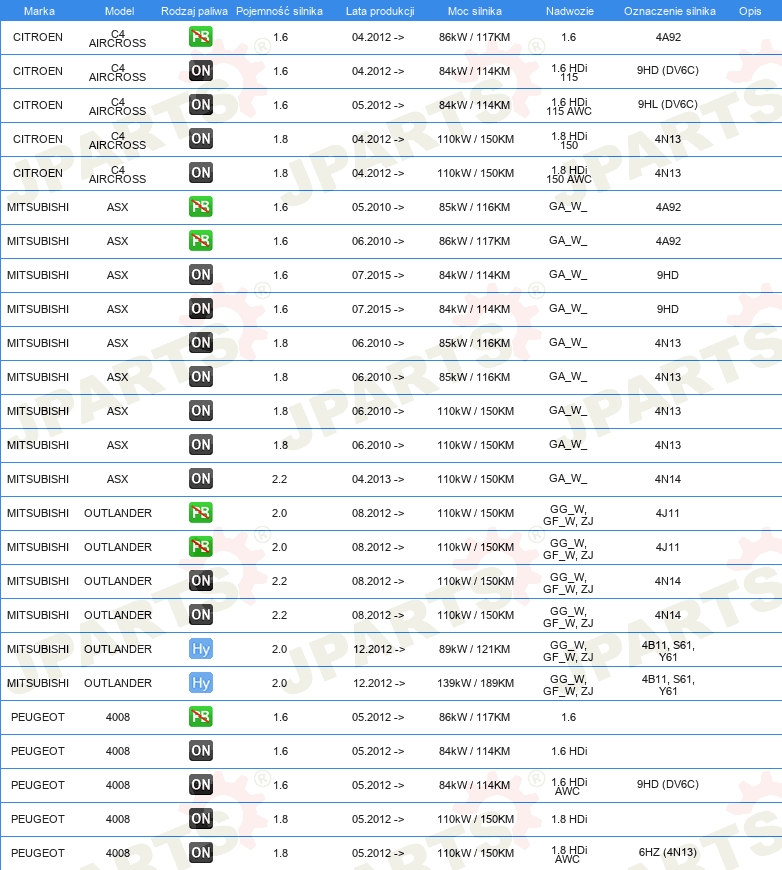Select the '89kW / 121KM' power cell
Image resolution: width=782 pixels, height=870 pixels.
(x=475, y=649)
